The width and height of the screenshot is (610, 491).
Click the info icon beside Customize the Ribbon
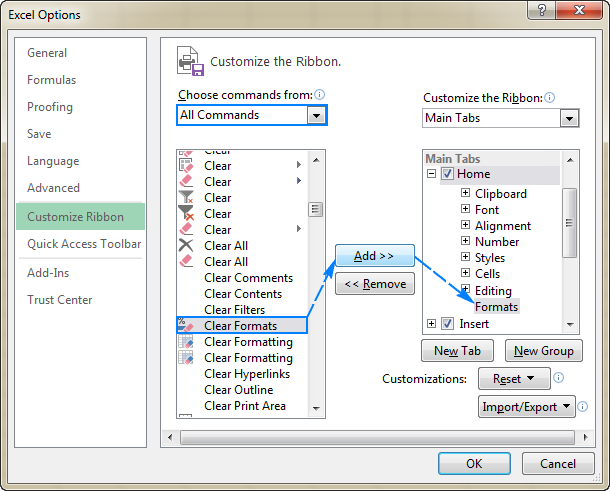tap(550, 98)
